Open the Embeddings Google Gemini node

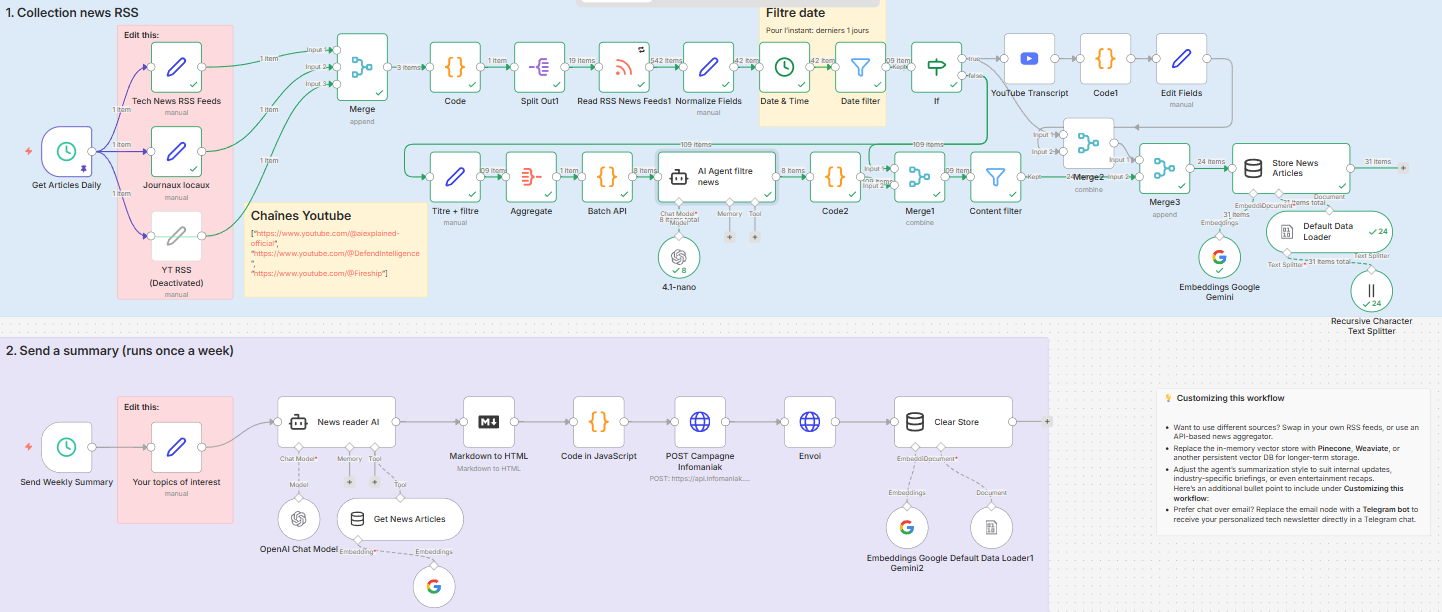1219,256
